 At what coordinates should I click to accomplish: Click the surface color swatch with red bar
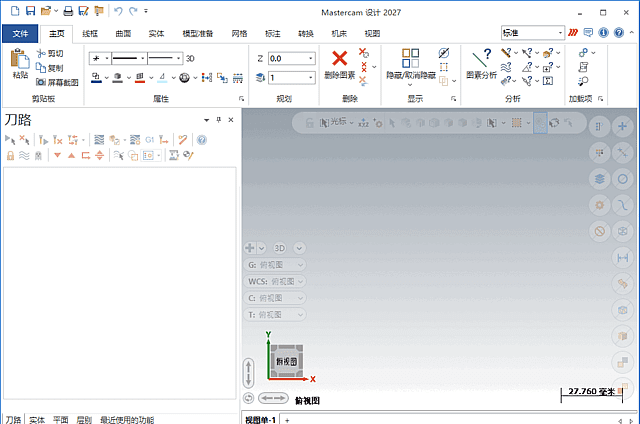click(140, 78)
